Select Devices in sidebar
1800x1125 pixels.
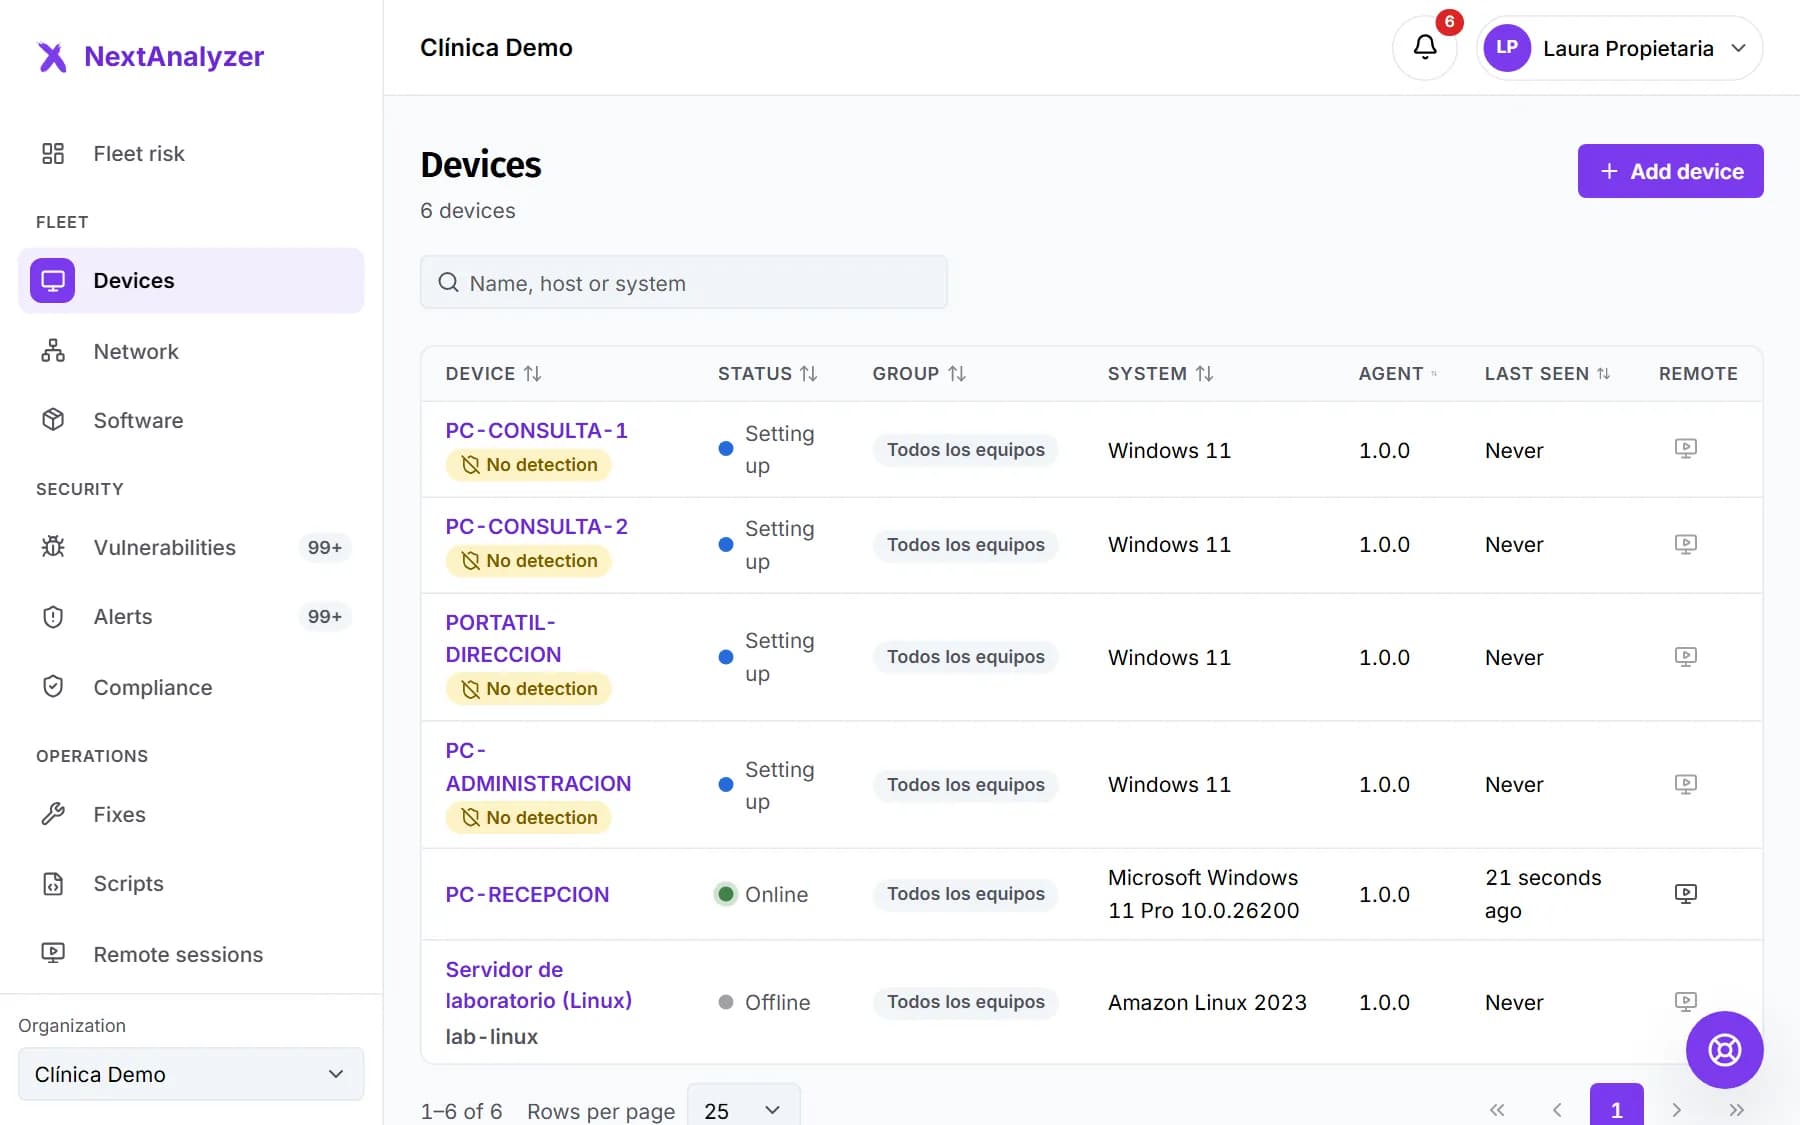click(x=190, y=280)
